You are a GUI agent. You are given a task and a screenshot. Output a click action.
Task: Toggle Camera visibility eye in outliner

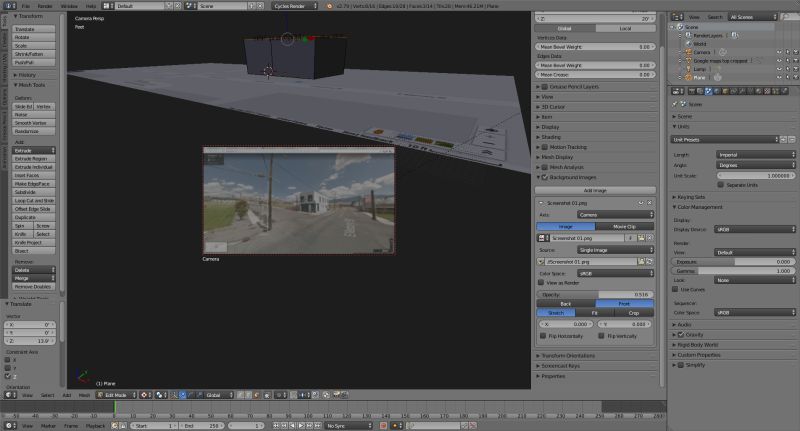(779, 52)
